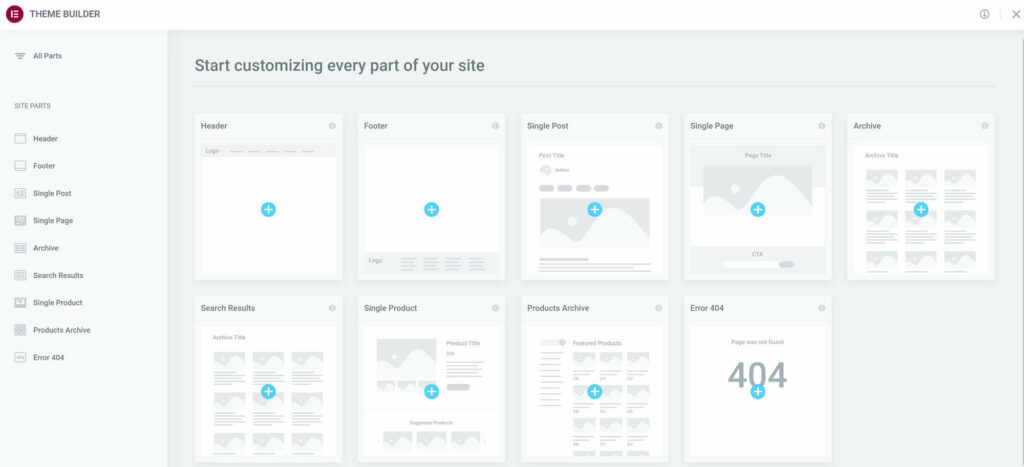Open Single Page in sidebar

53,221
